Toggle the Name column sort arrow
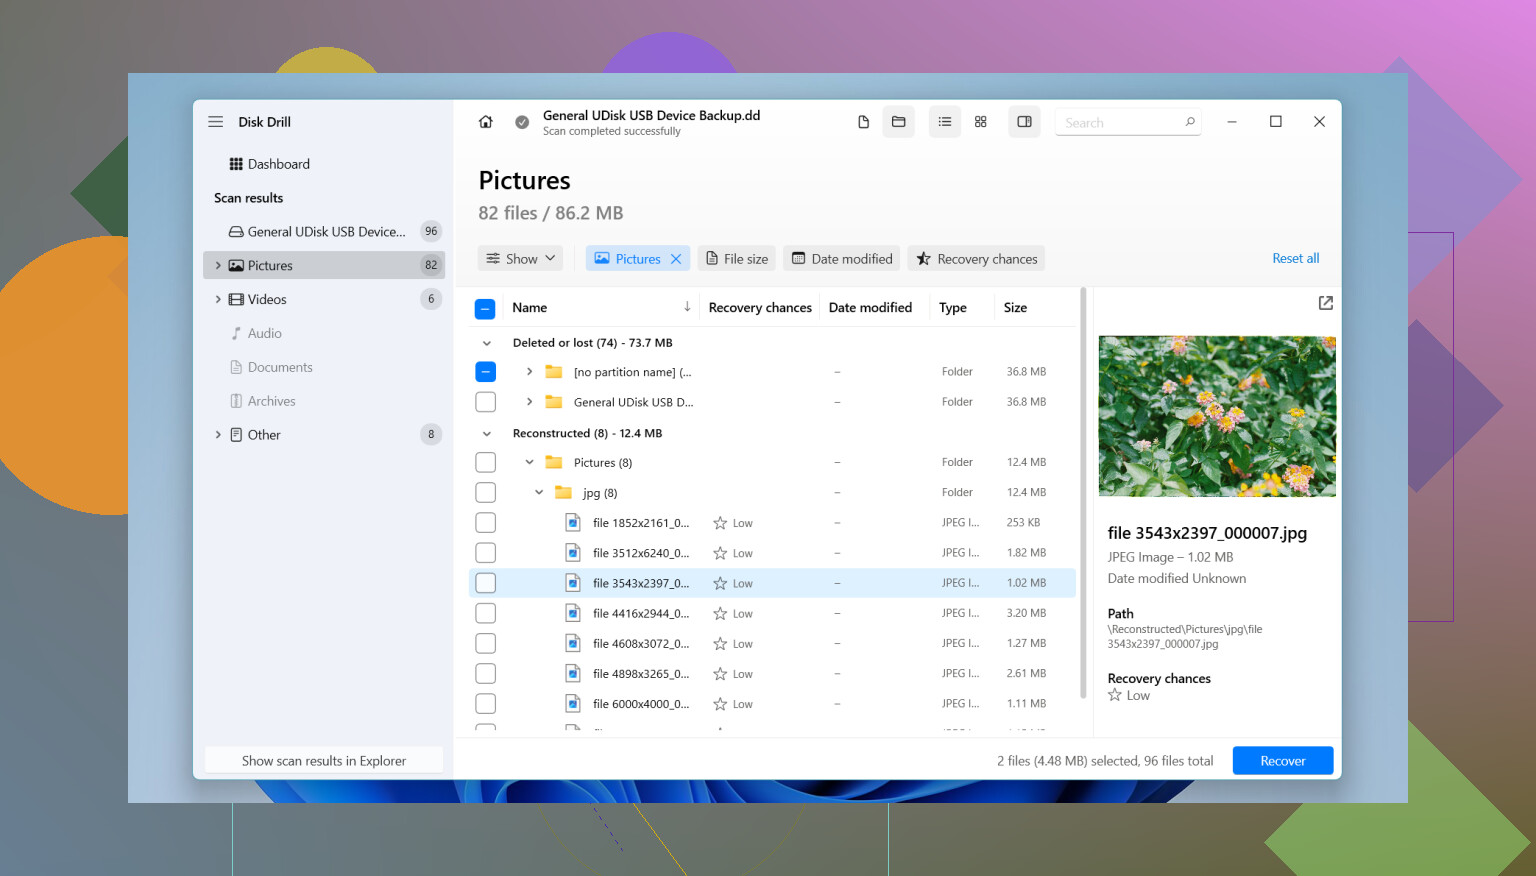 687,307
